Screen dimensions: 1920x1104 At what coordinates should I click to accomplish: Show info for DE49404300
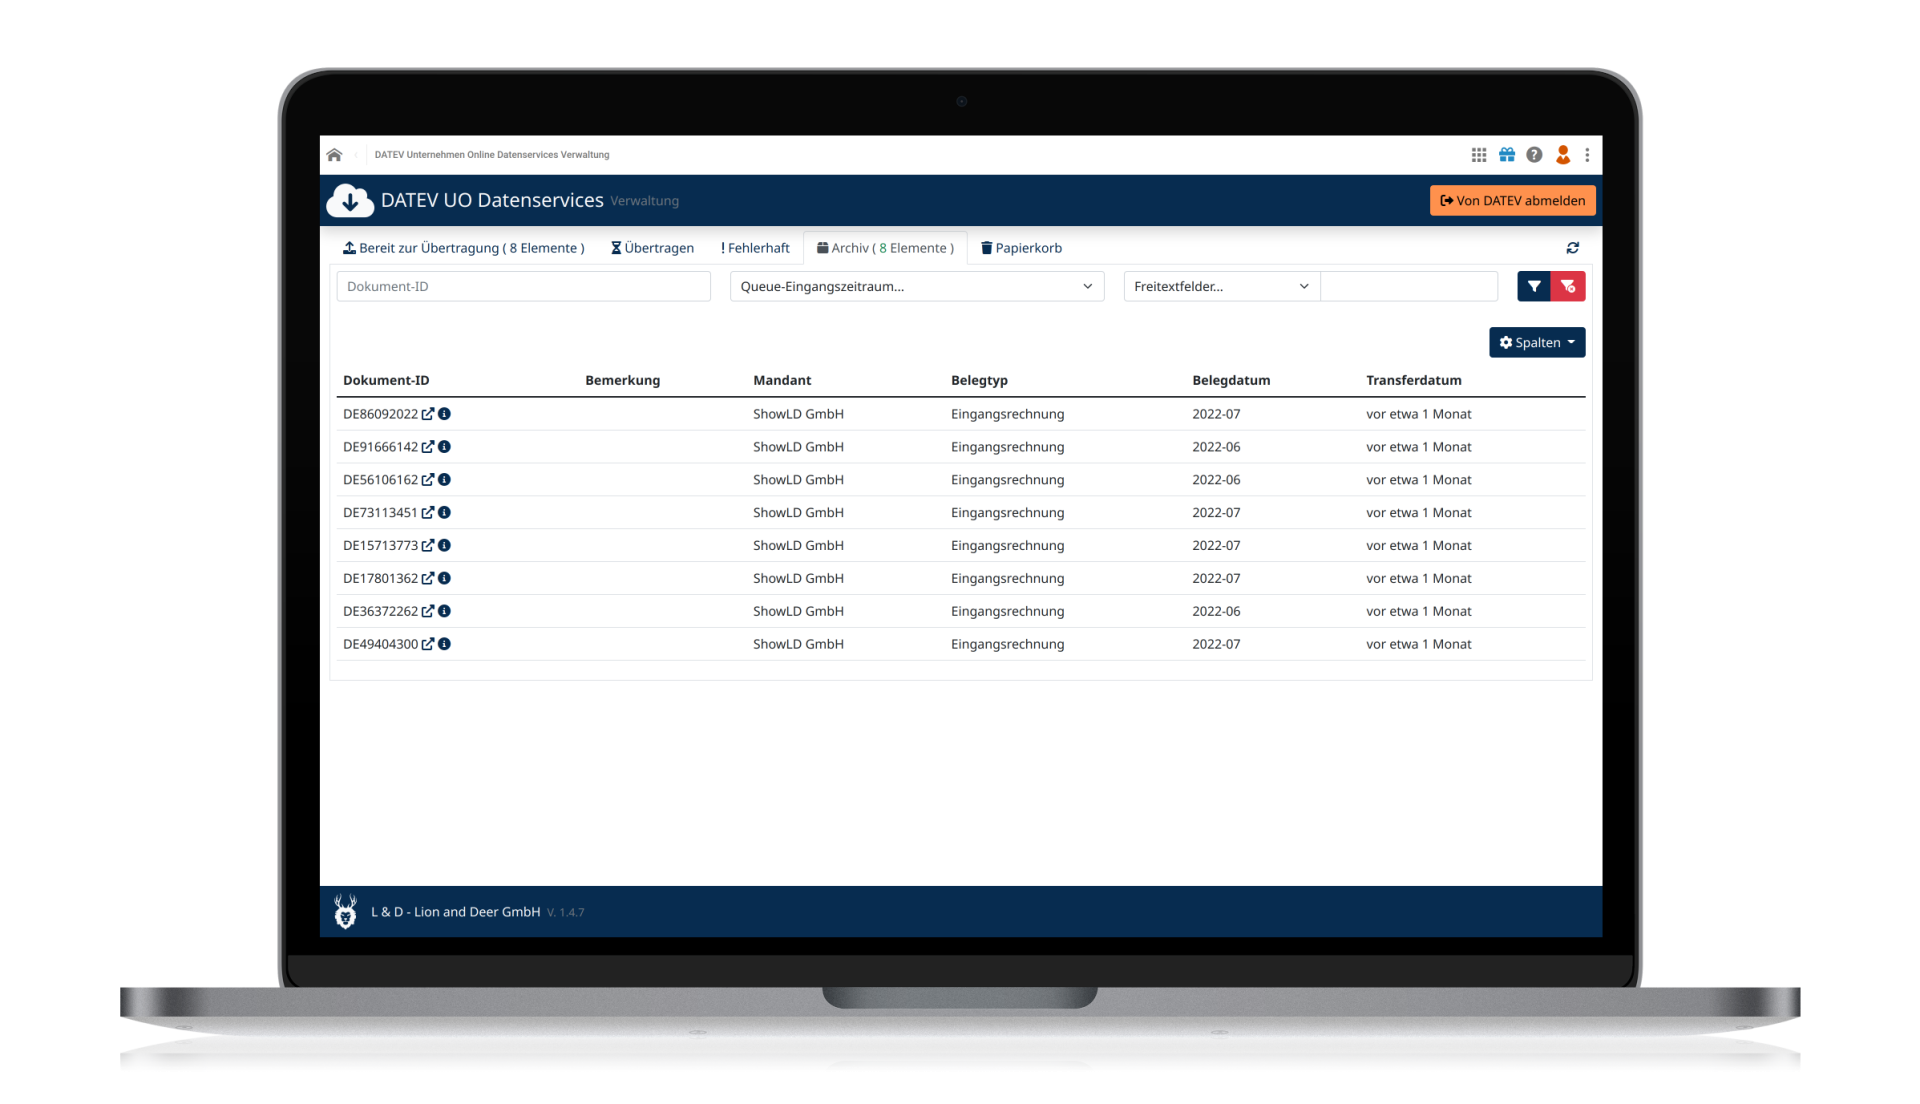point(445,644)
